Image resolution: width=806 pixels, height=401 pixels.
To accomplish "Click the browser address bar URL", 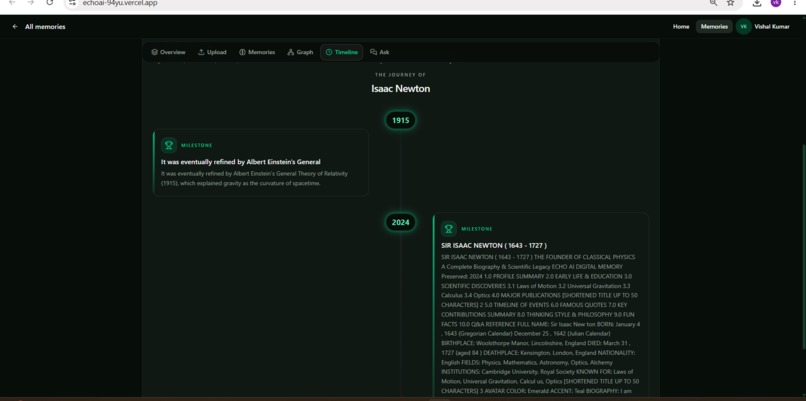I will [x=120, y=3].
